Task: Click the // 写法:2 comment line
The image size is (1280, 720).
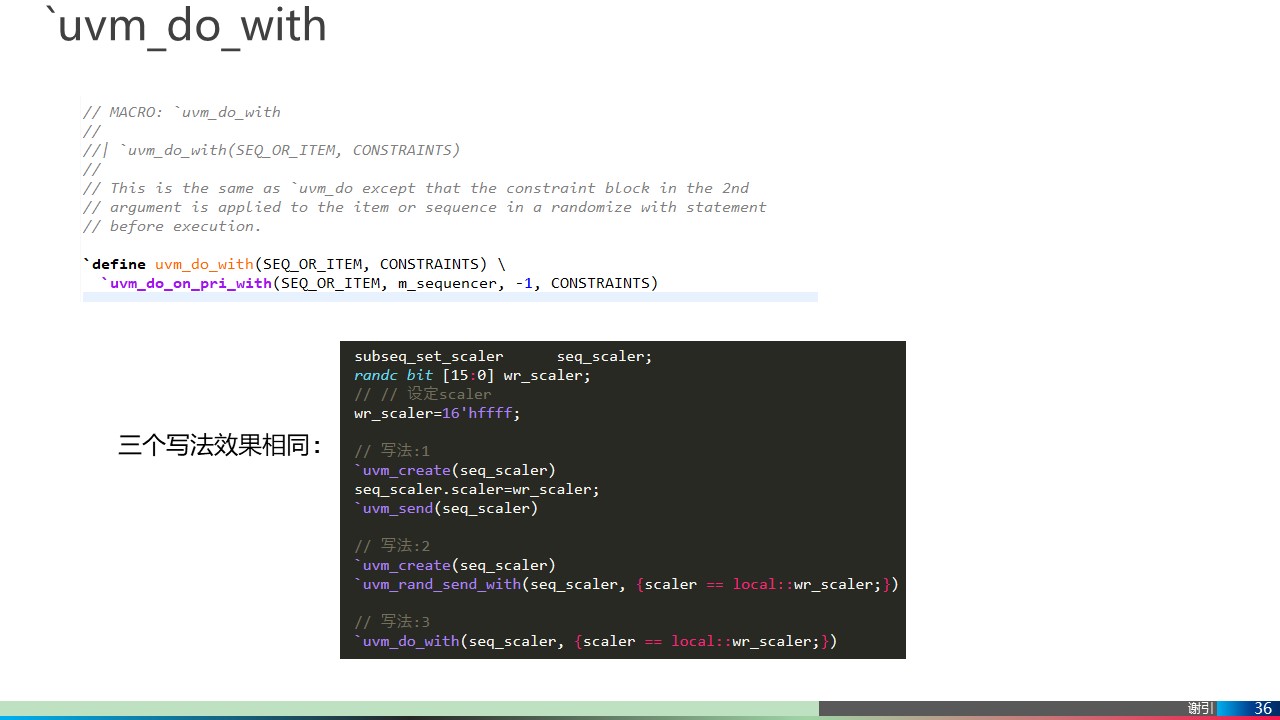Action: (x=392, y=546)
